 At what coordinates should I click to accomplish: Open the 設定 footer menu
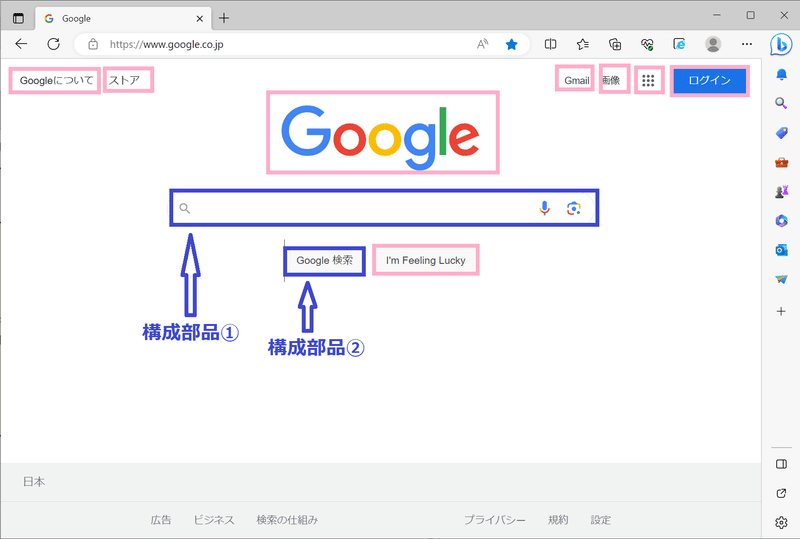click(x=601, y=520)
